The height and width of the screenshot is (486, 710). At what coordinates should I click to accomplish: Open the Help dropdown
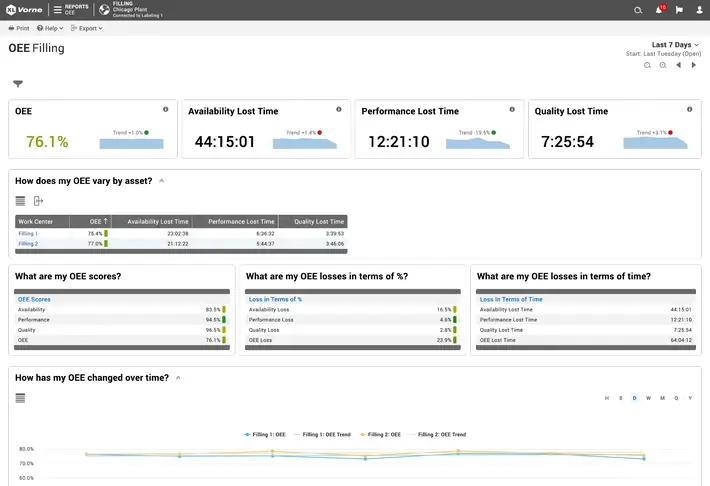(50, 28)
